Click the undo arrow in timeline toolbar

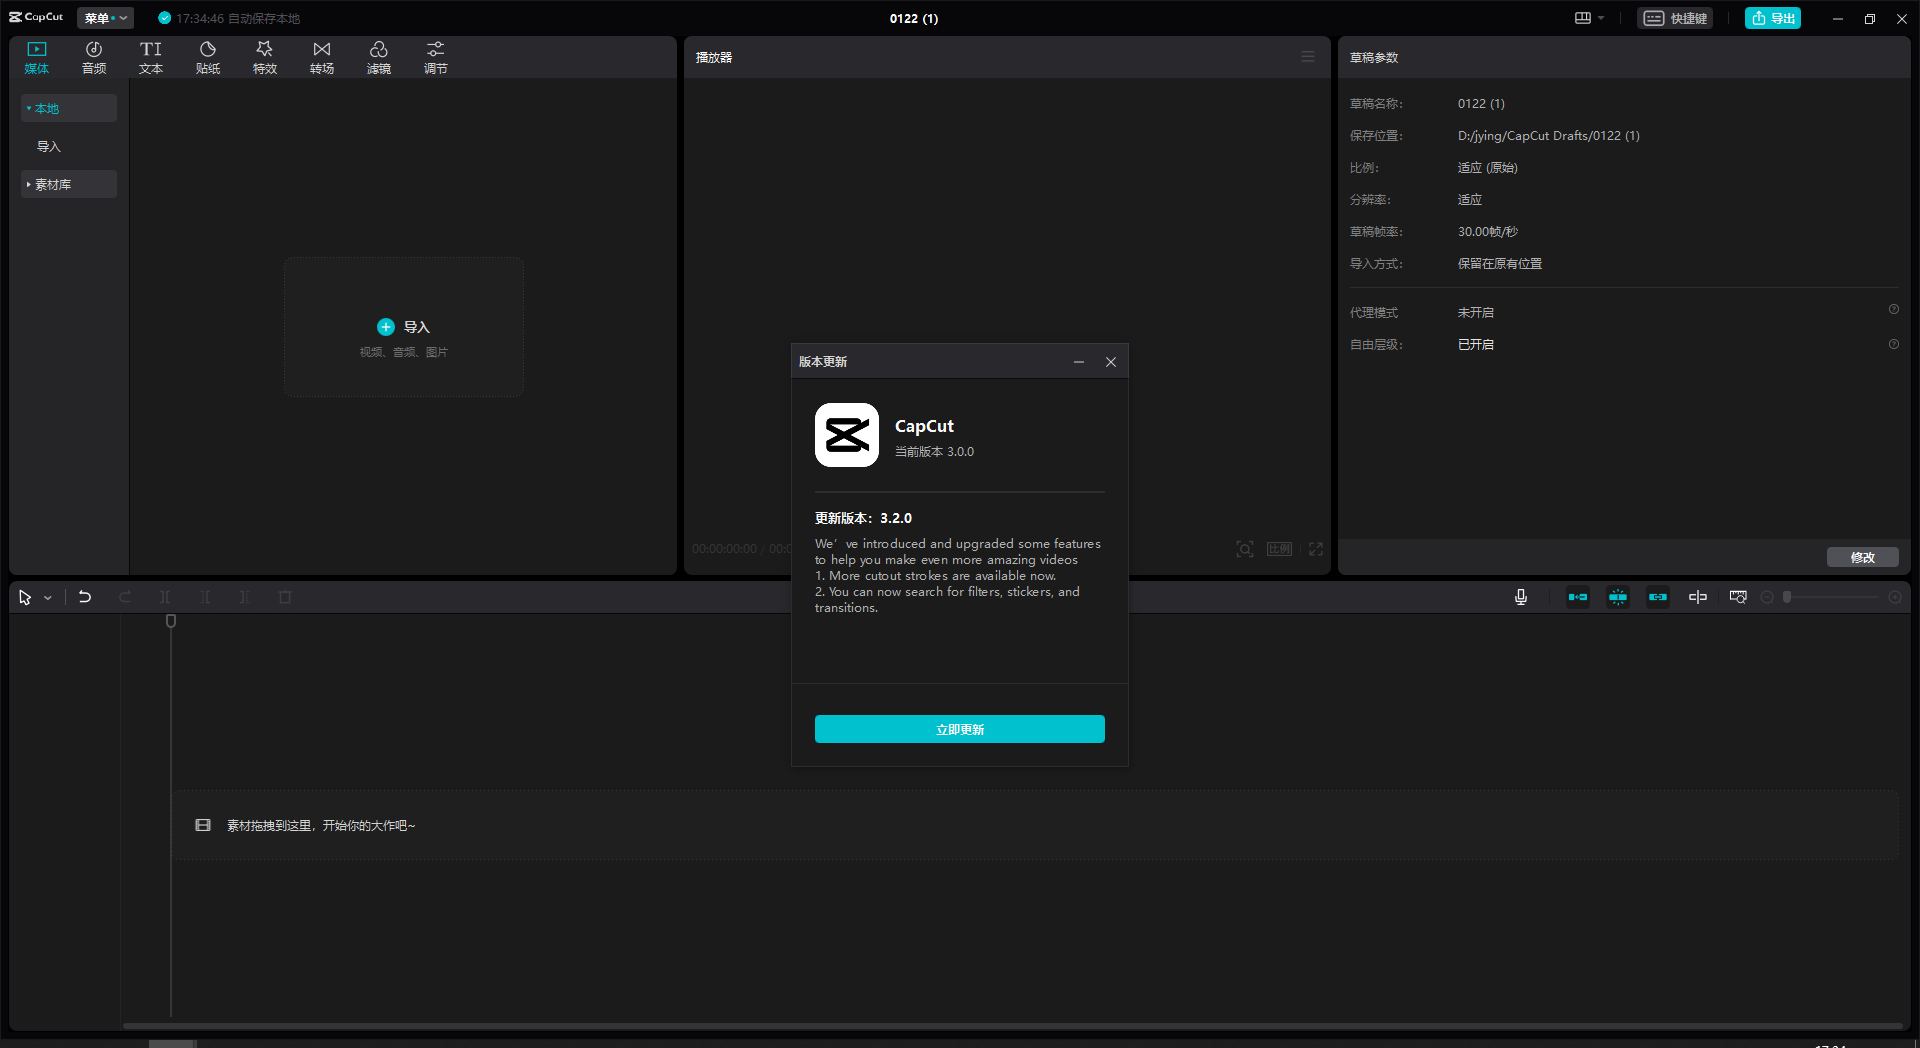pos(85,597)
